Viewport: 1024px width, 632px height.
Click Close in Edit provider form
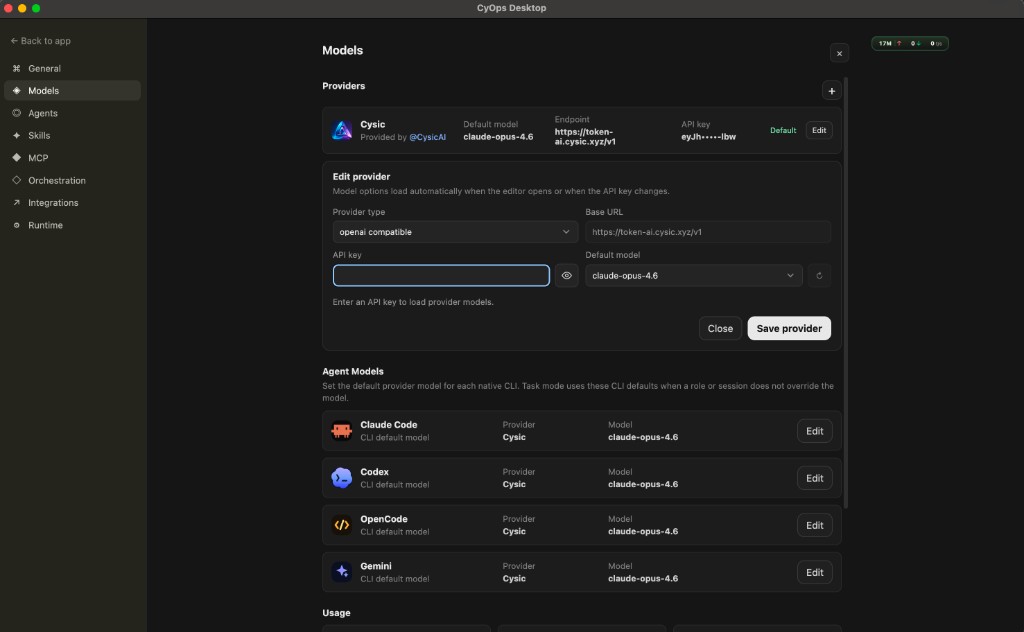[x=720, y=328]
